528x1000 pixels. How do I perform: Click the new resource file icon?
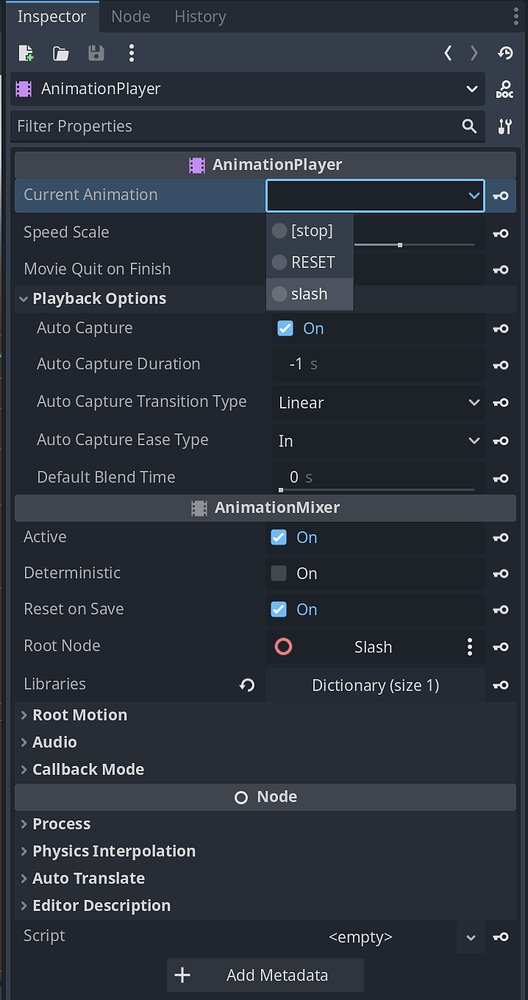click(26, 53)
